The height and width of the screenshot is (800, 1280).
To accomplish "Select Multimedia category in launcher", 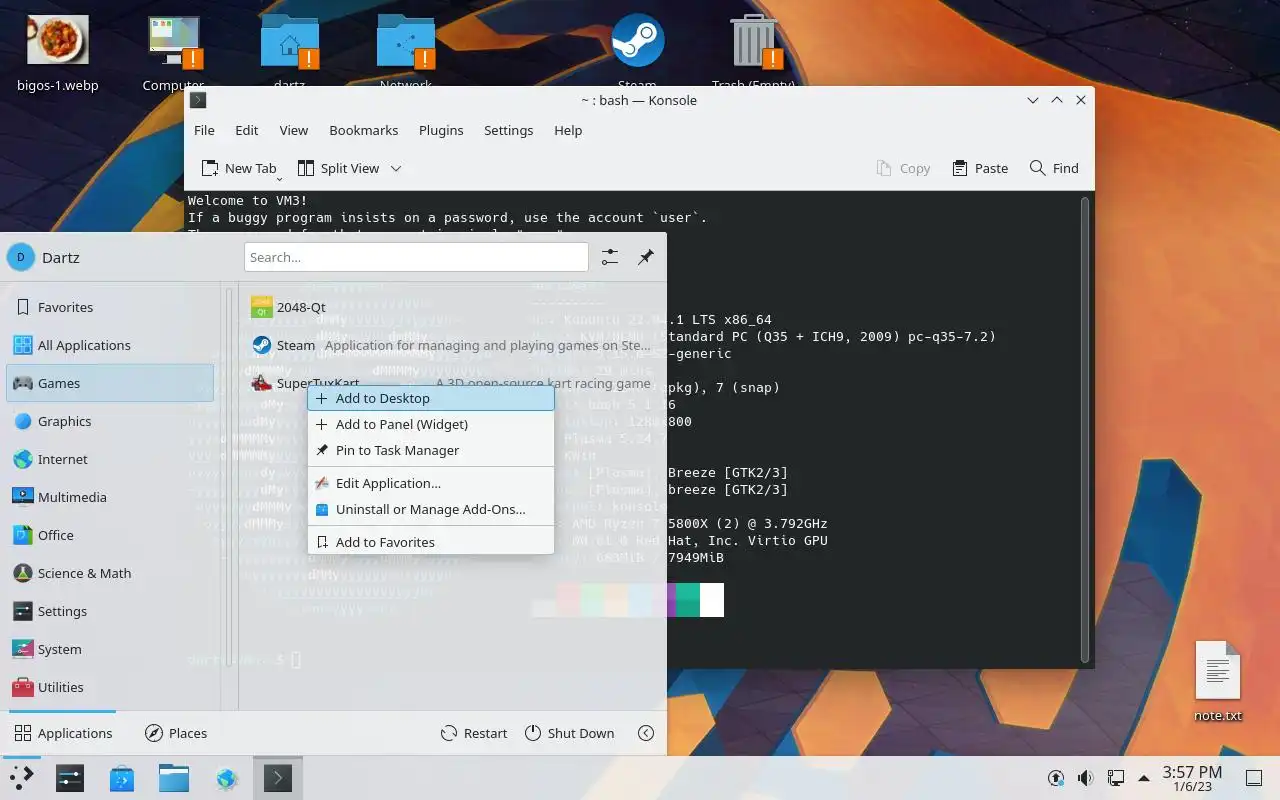I will tap(110, 497).
